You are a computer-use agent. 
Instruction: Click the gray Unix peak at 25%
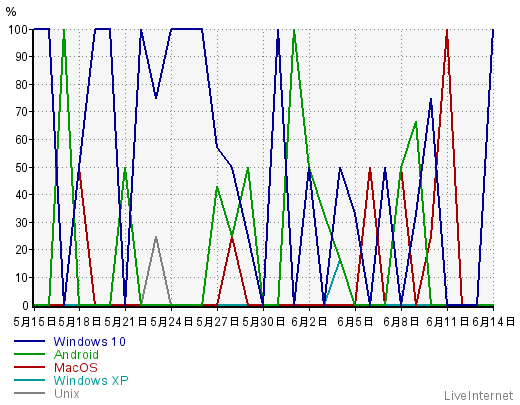156,237
